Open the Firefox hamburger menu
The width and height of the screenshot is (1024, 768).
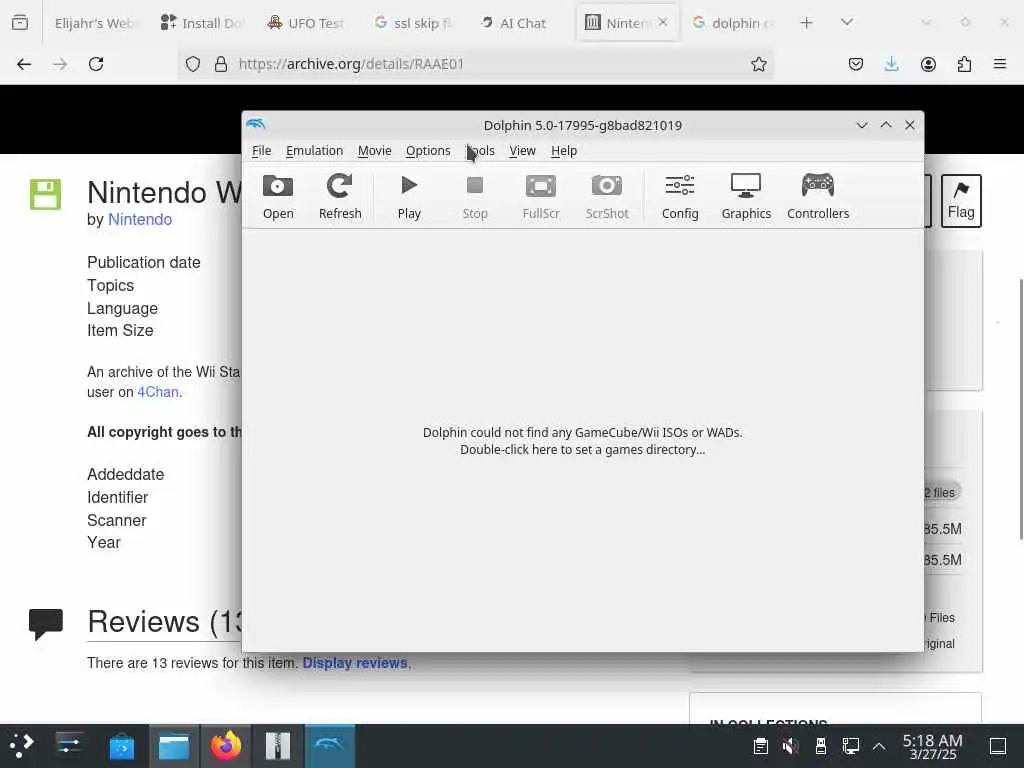point(1000,64)
